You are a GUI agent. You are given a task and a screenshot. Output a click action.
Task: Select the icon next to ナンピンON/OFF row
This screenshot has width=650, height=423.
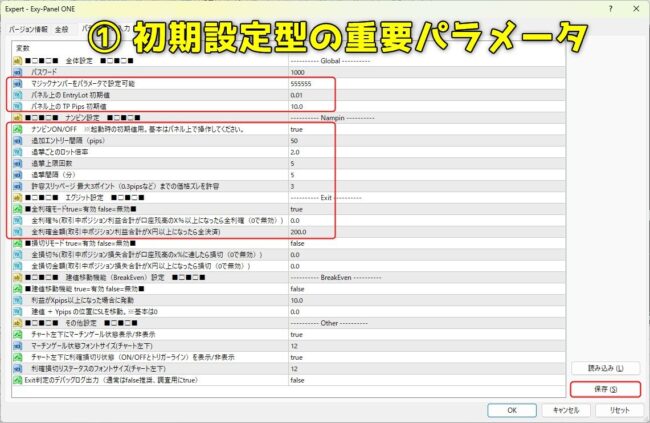coord(20,129)
